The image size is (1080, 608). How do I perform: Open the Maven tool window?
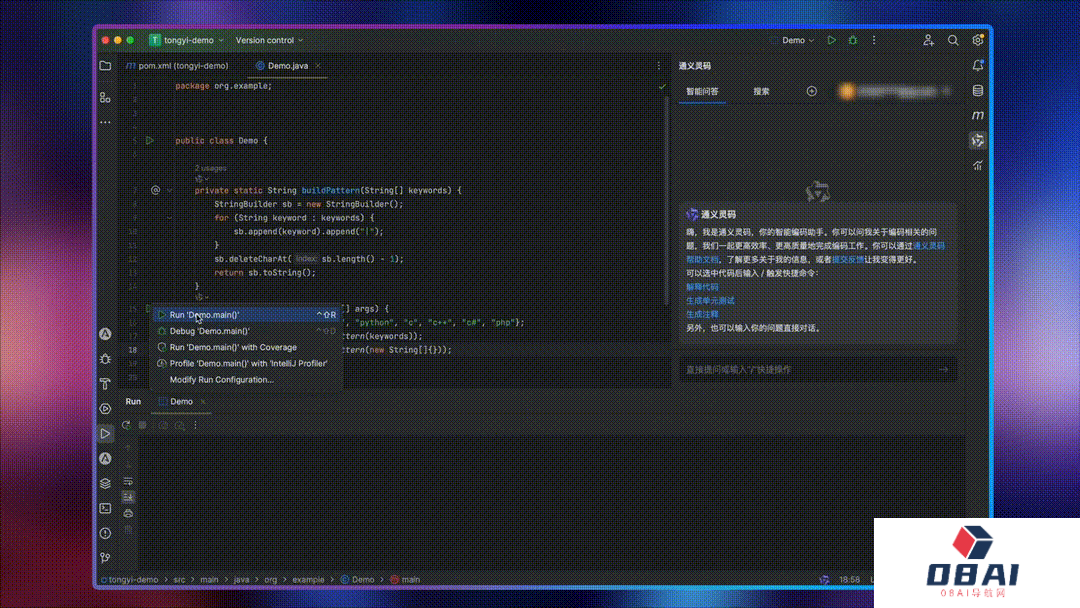coord(977,116)
